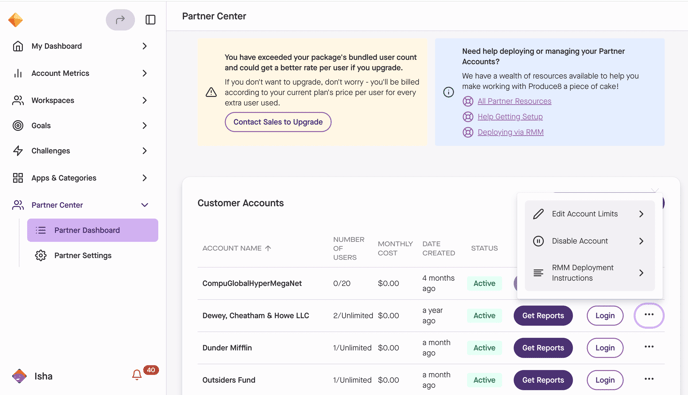Collapse the Partner Center chevron
This screenshot has height=395, width=688.
[144, 205]
